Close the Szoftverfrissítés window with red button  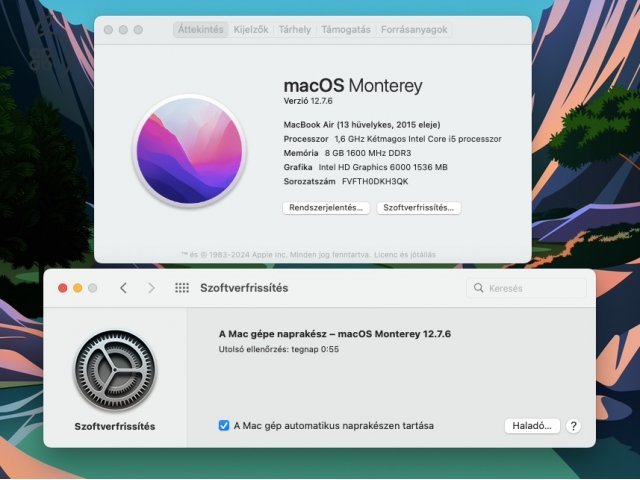click(62, 288)
